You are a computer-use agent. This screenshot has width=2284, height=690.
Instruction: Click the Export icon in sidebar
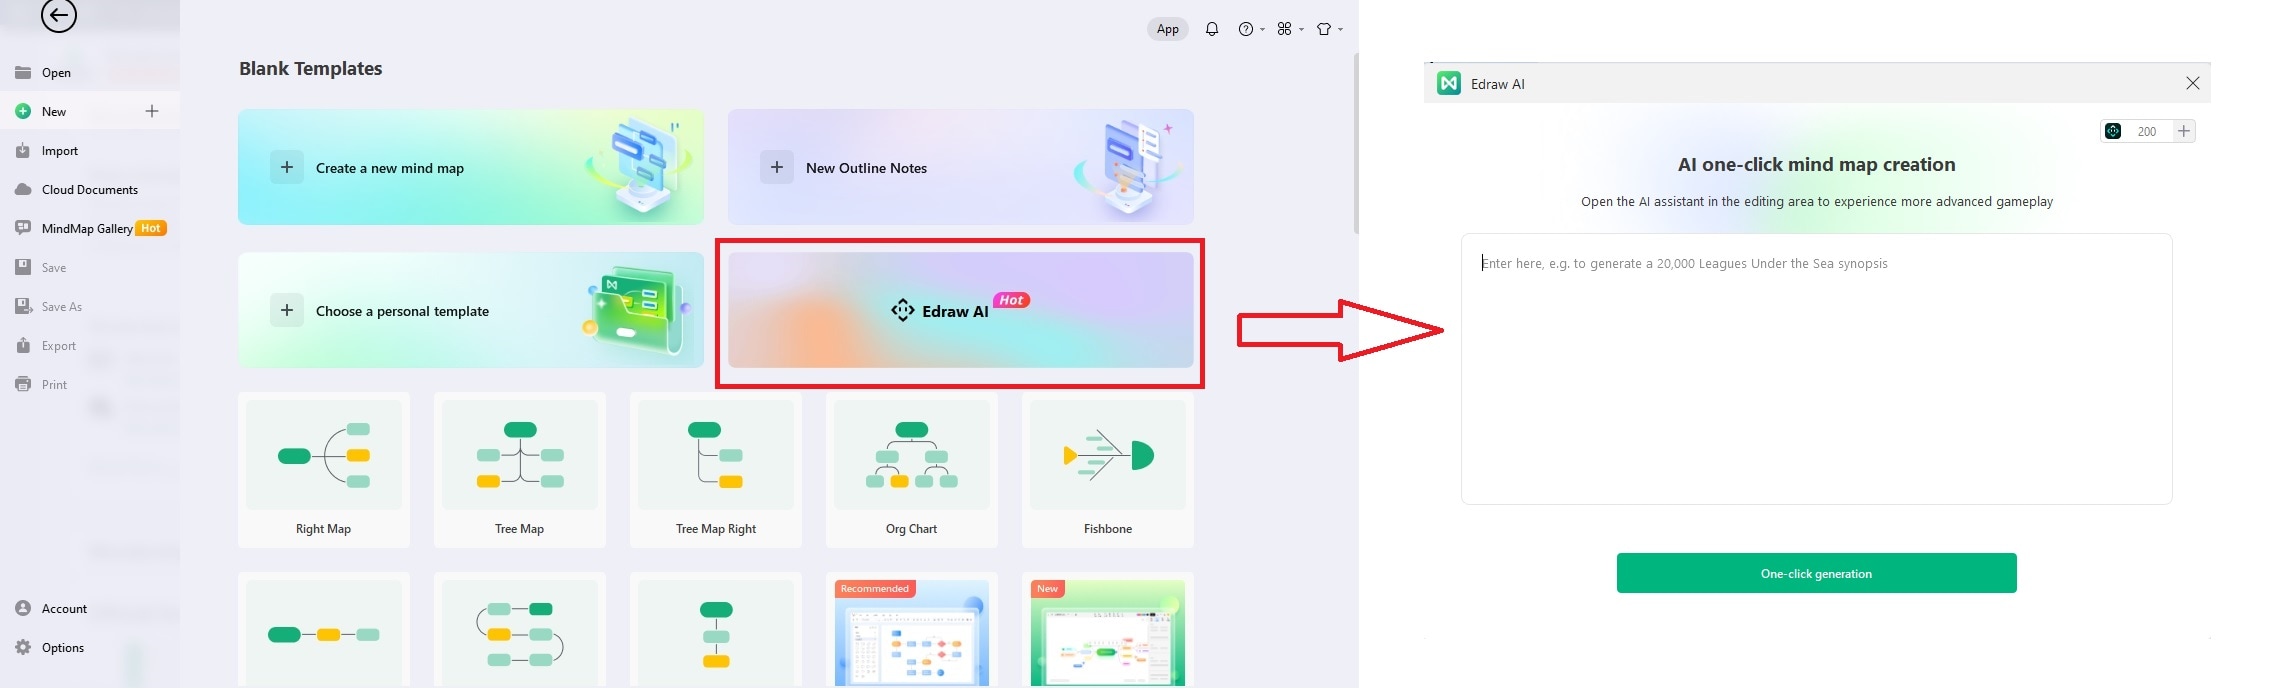tap(23, 346)
